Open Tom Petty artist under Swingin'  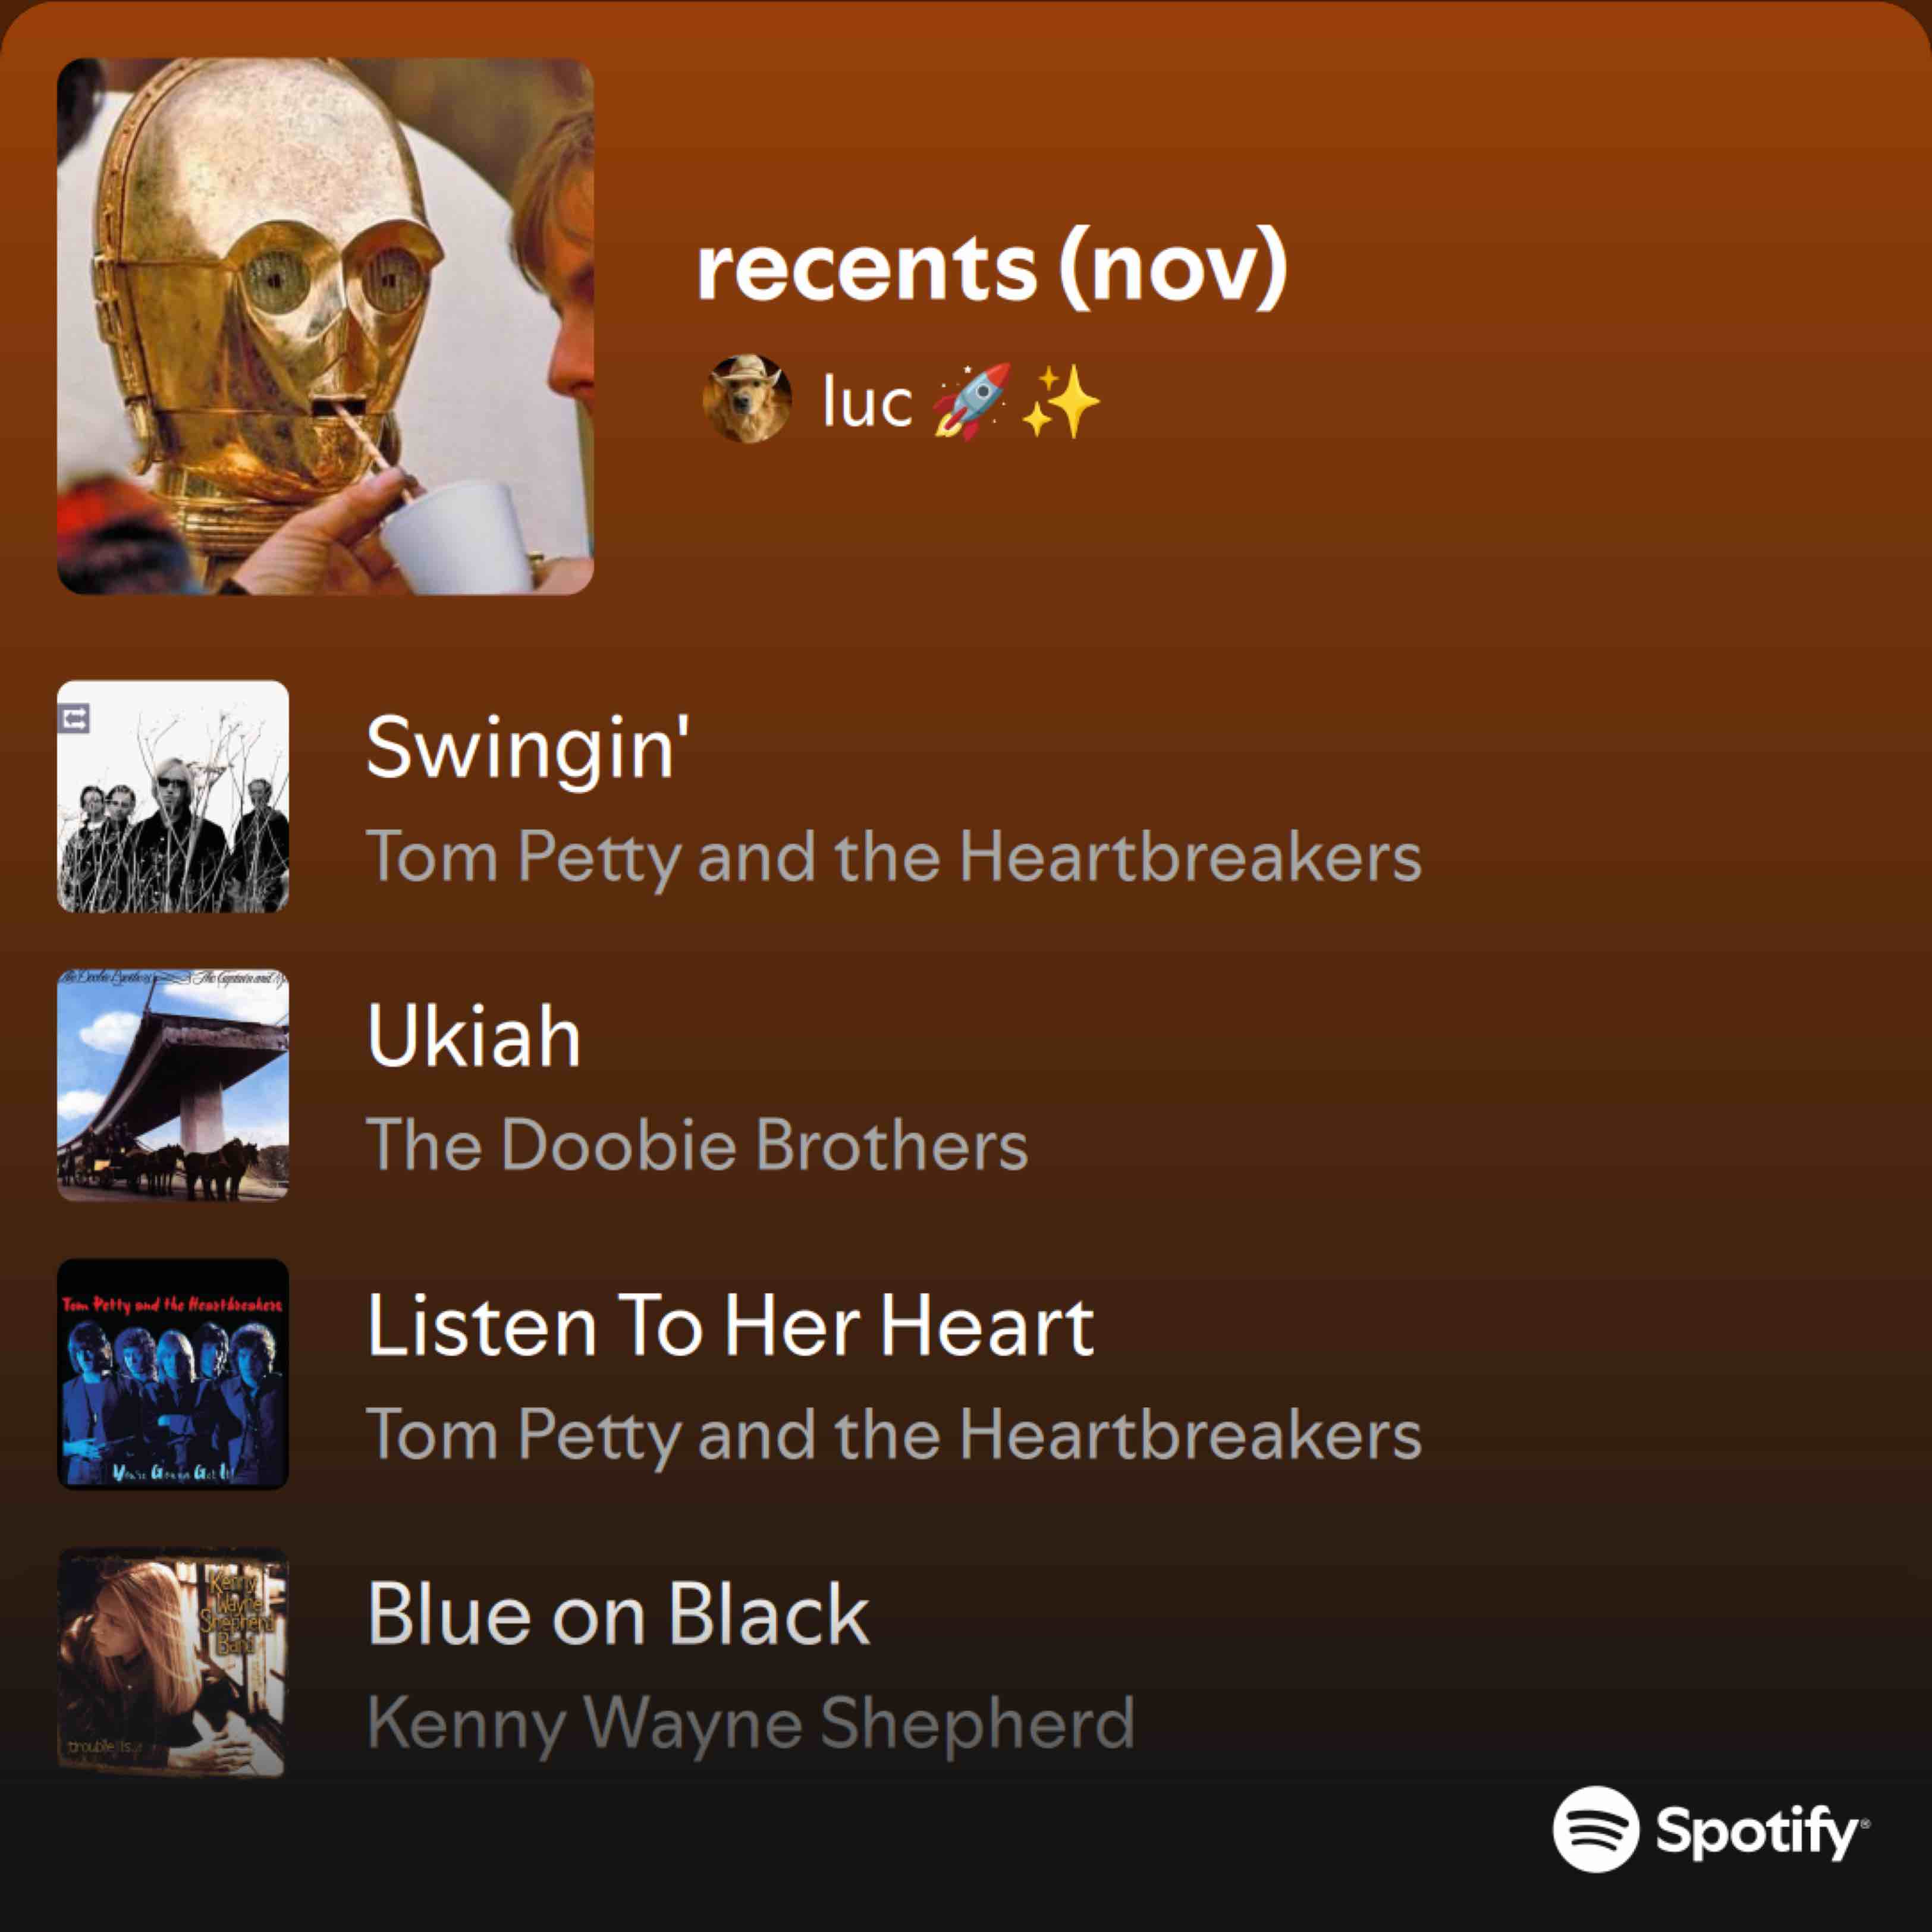click(894, 858)
